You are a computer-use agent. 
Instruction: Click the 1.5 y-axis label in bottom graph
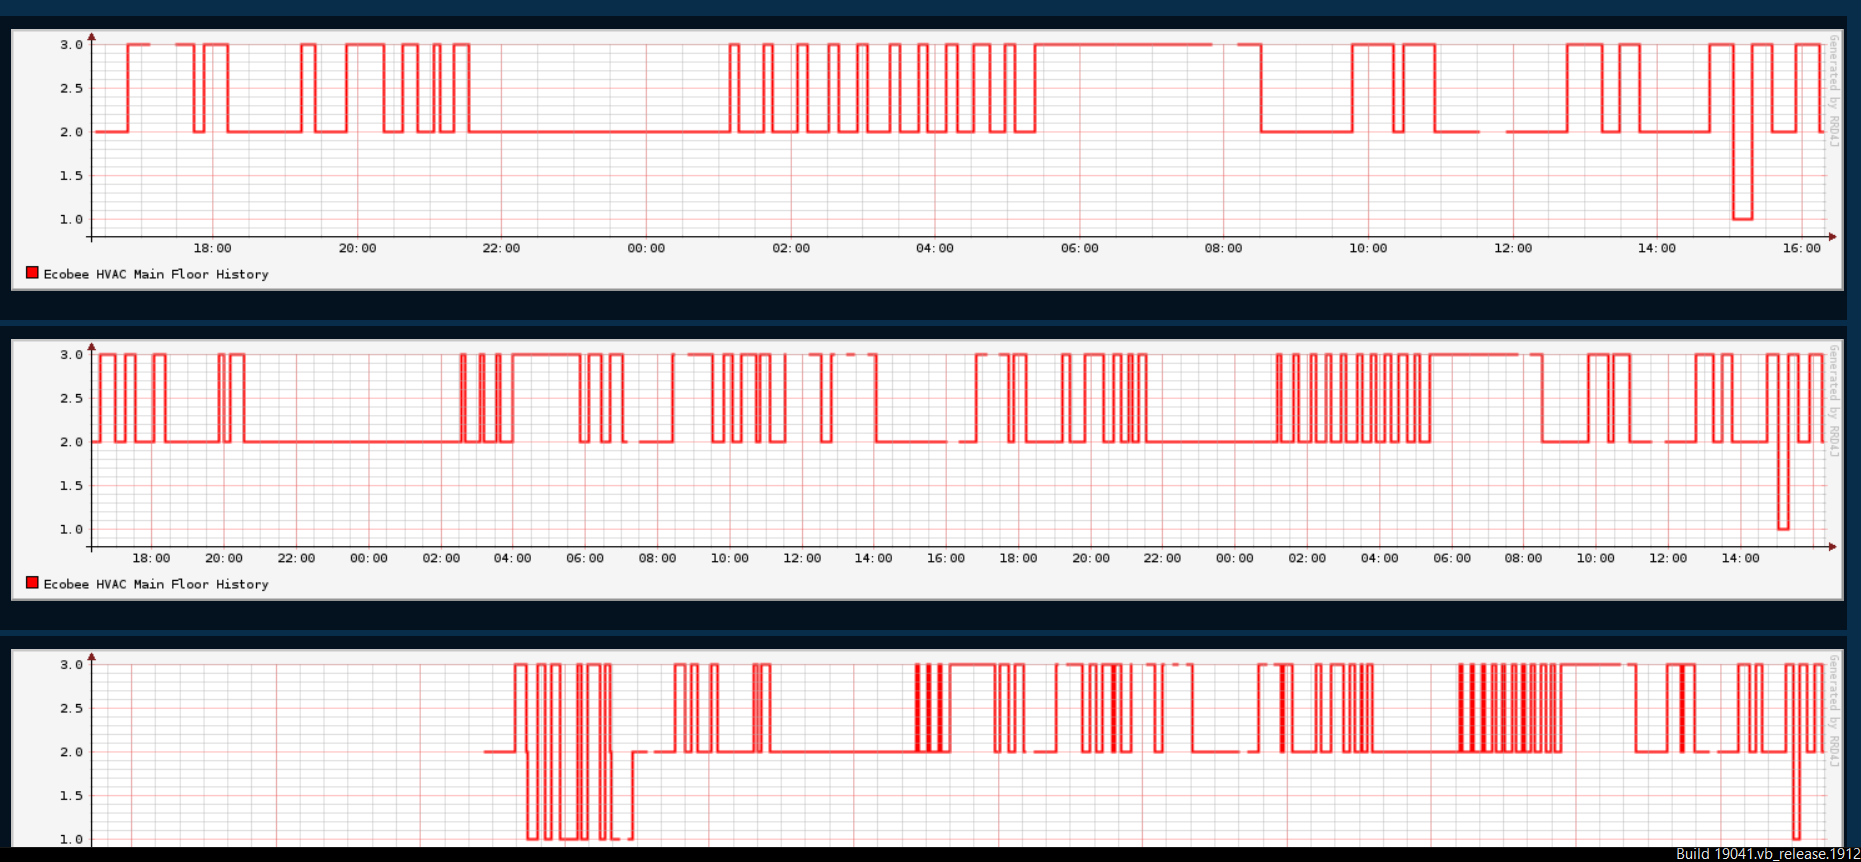click(x=71, y=795)
